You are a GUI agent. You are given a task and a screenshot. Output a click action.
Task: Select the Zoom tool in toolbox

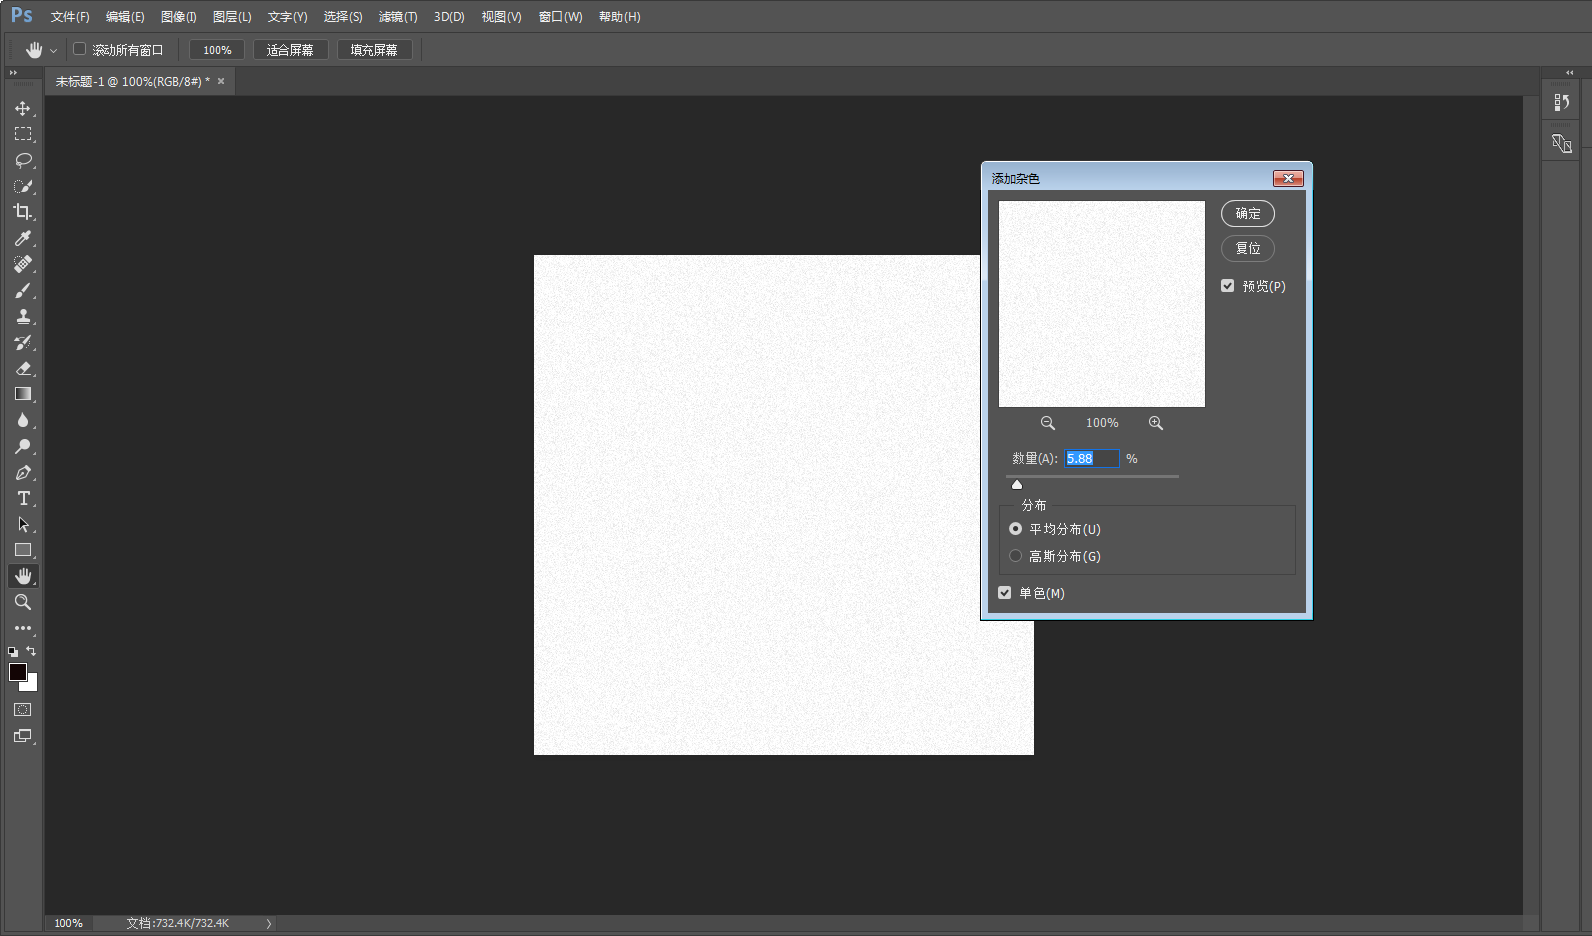pyautogui.click(x=23, y=602)
